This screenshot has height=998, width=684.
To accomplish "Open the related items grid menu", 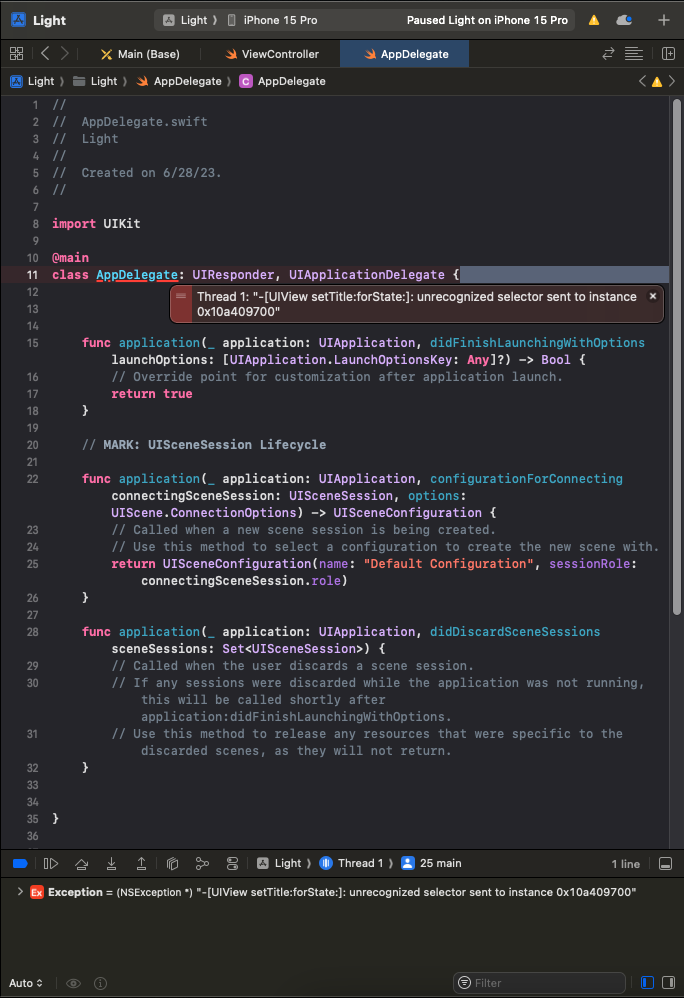I will [16, 54].
